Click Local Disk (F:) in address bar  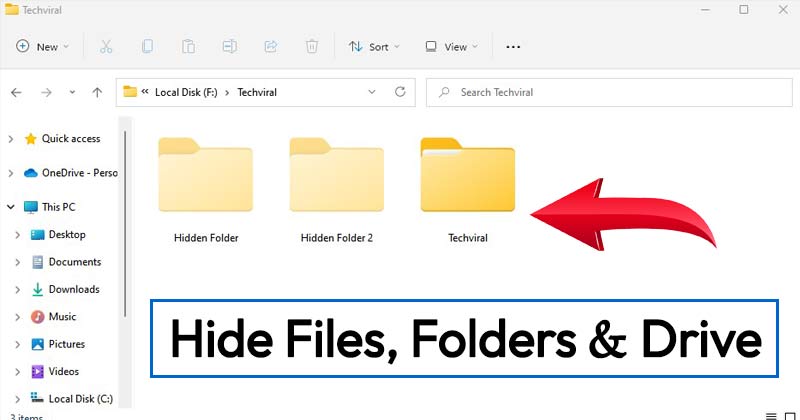coord(186,92)
